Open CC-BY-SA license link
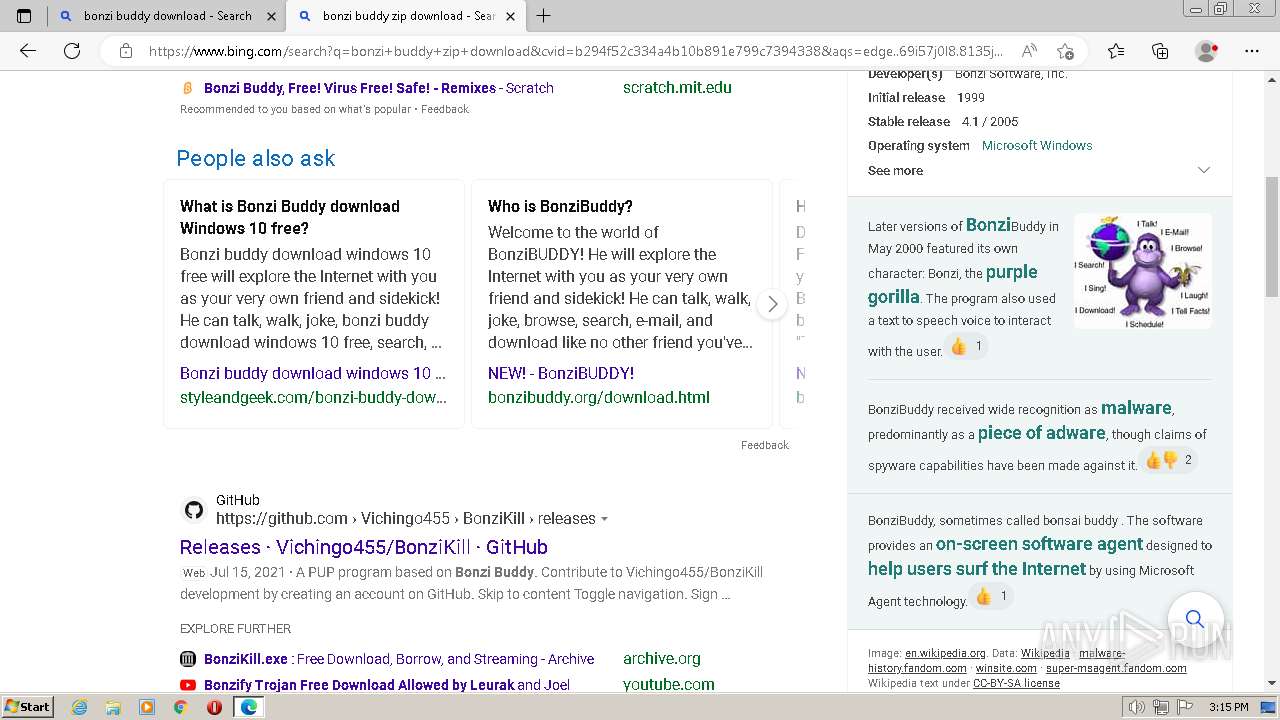1280x720 pixels. (x=1016, y=683)
